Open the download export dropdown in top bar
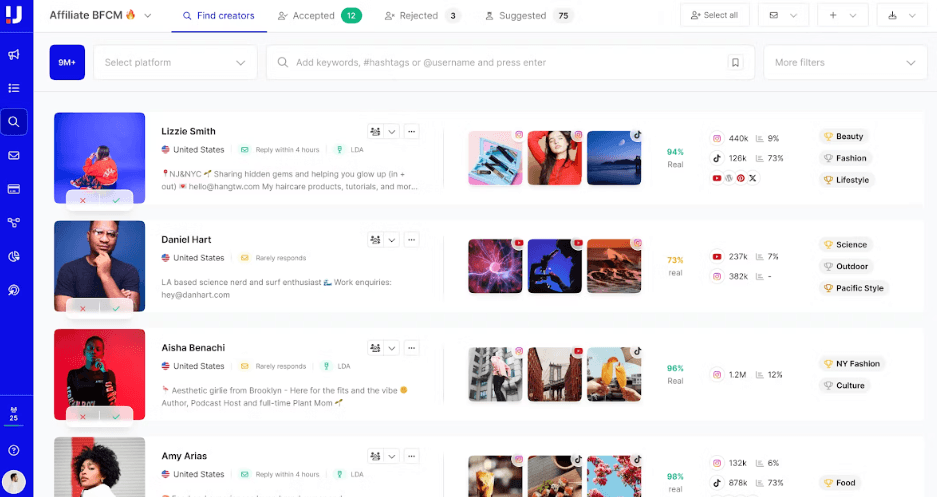This screenshot has height=497, width=937. [902, 16]
